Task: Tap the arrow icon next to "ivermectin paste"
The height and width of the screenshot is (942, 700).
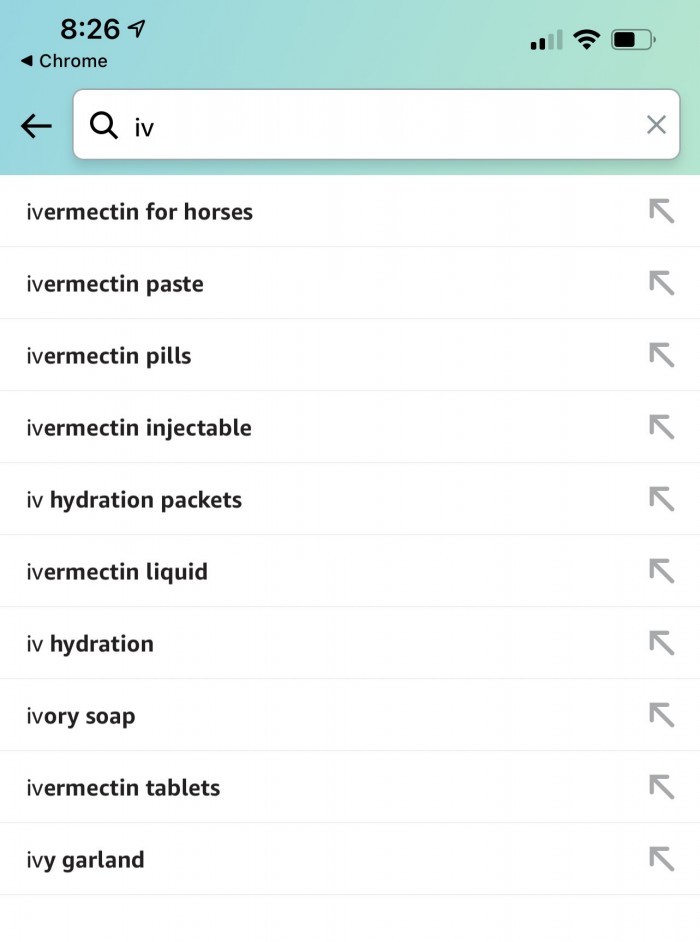Action: click(661, 283)
